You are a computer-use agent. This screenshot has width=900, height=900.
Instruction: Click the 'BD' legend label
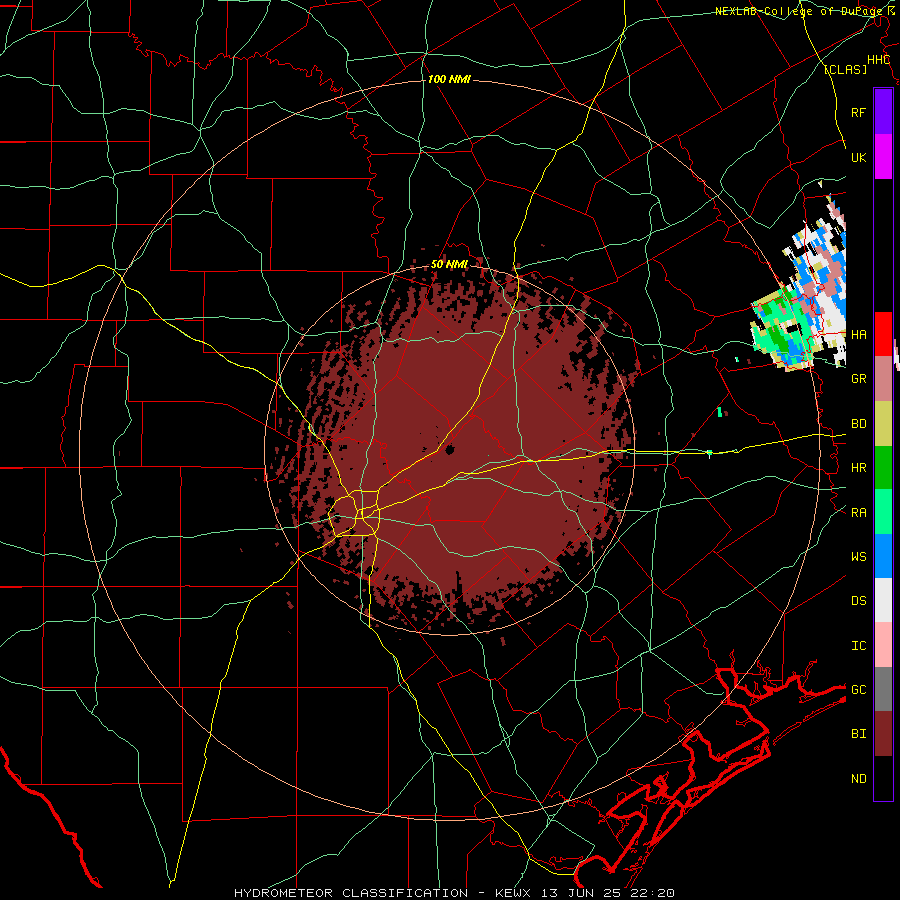pos(858,424)
